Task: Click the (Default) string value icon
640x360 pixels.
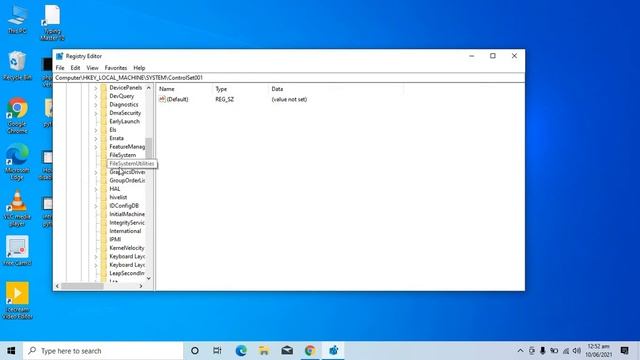Action: (162, 99)
